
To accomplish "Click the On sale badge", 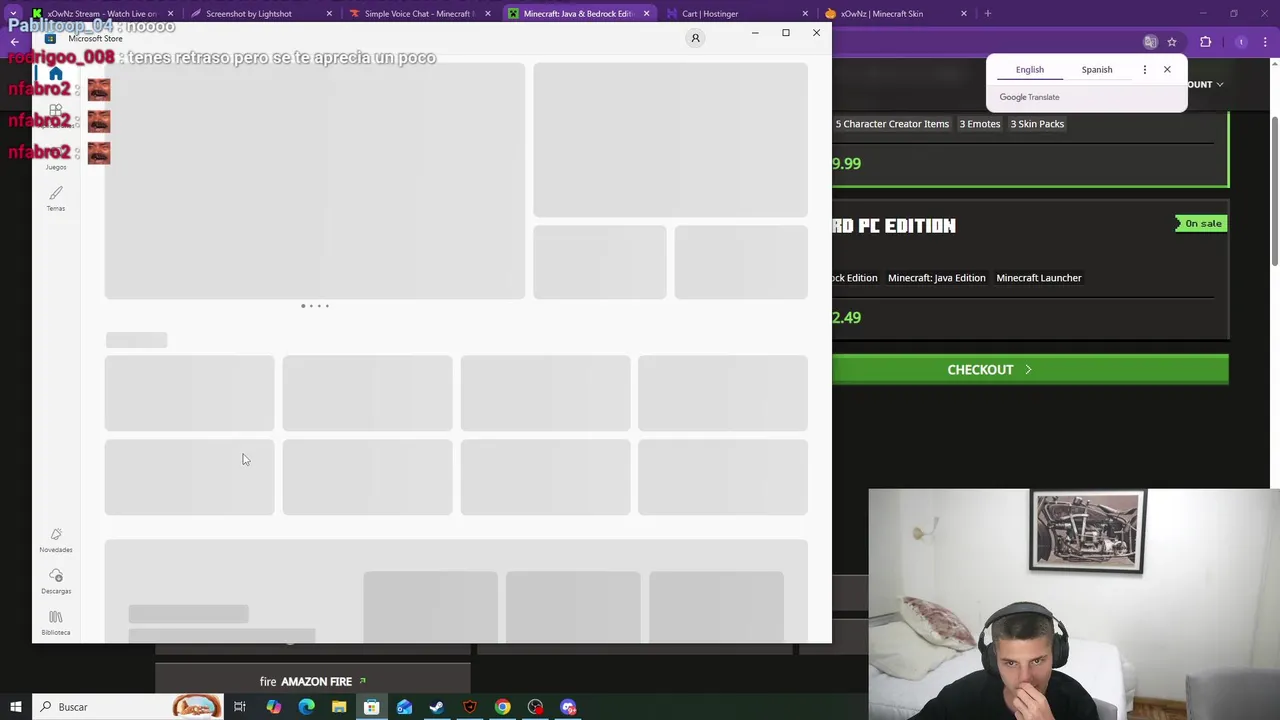I will [1200, 224].
